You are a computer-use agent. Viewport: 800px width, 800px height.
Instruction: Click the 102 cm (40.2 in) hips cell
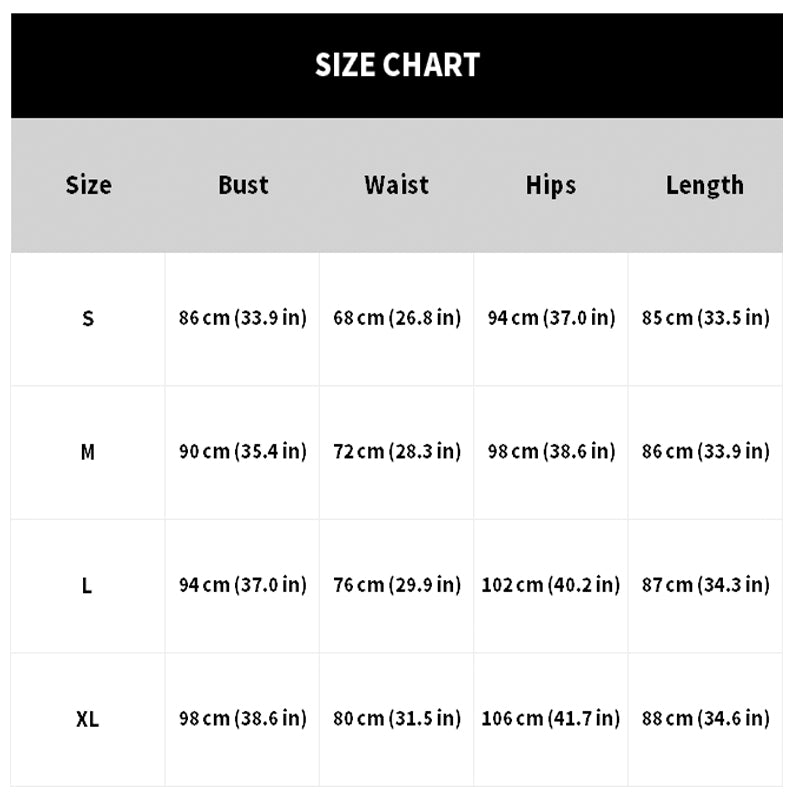pyautogui.click(x=551, y=585)
